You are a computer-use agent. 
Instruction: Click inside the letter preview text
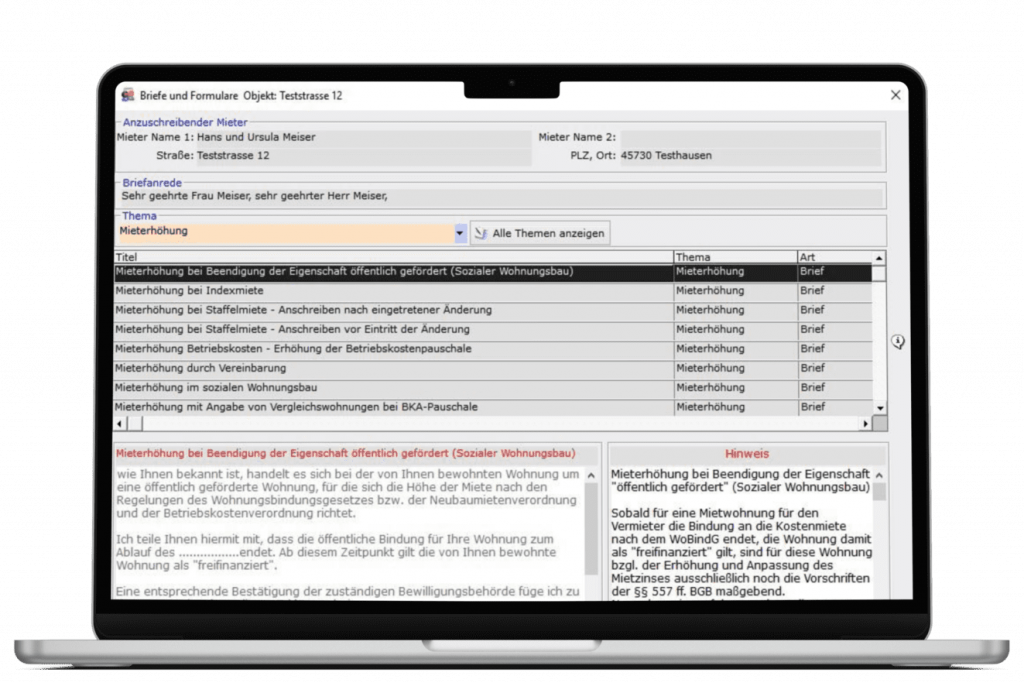pos(348,532)
